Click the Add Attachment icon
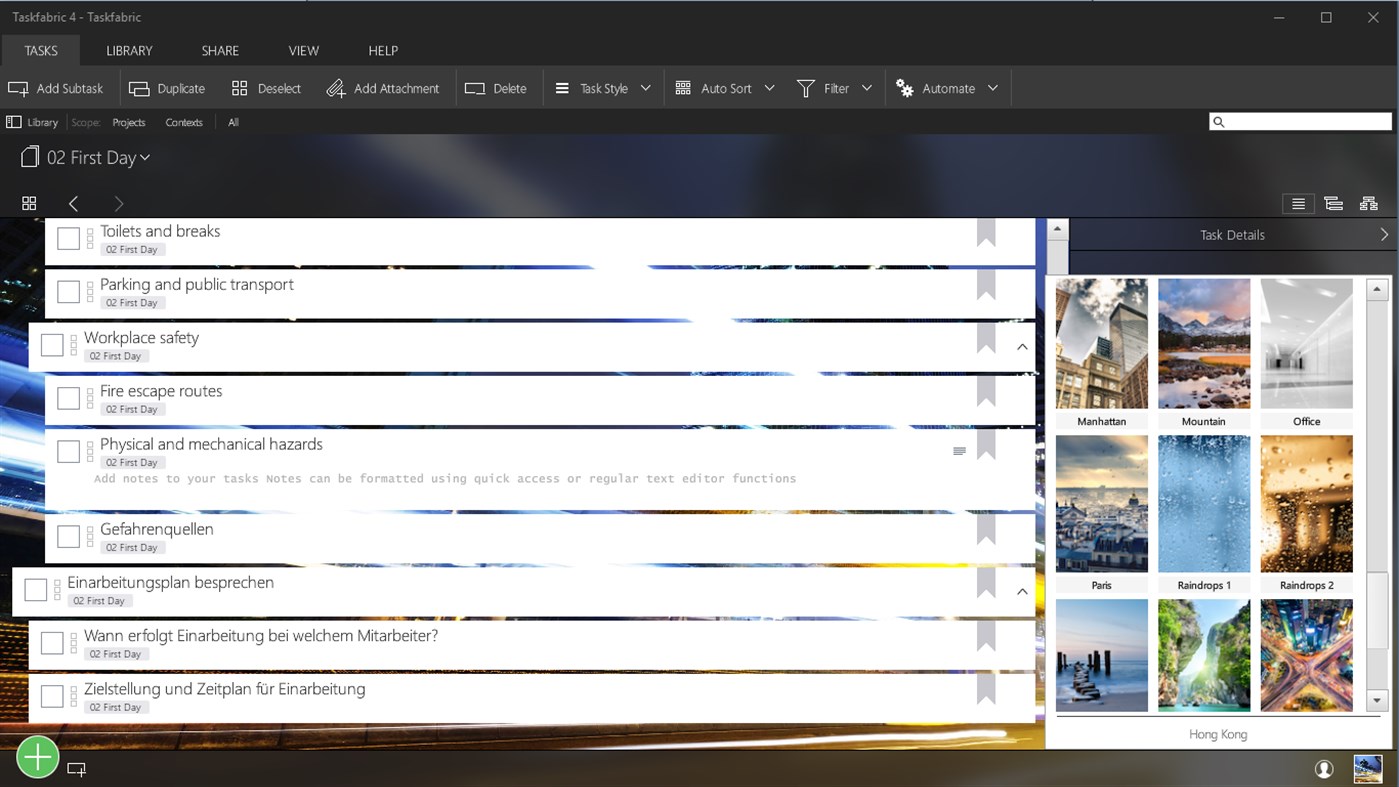 pos(334,88)
